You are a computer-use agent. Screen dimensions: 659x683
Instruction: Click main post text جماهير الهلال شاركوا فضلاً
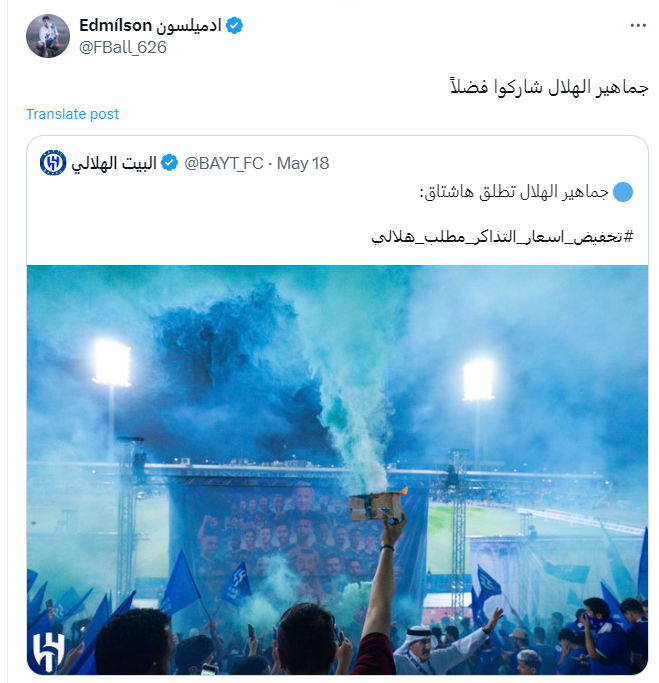tap(549, 86)
